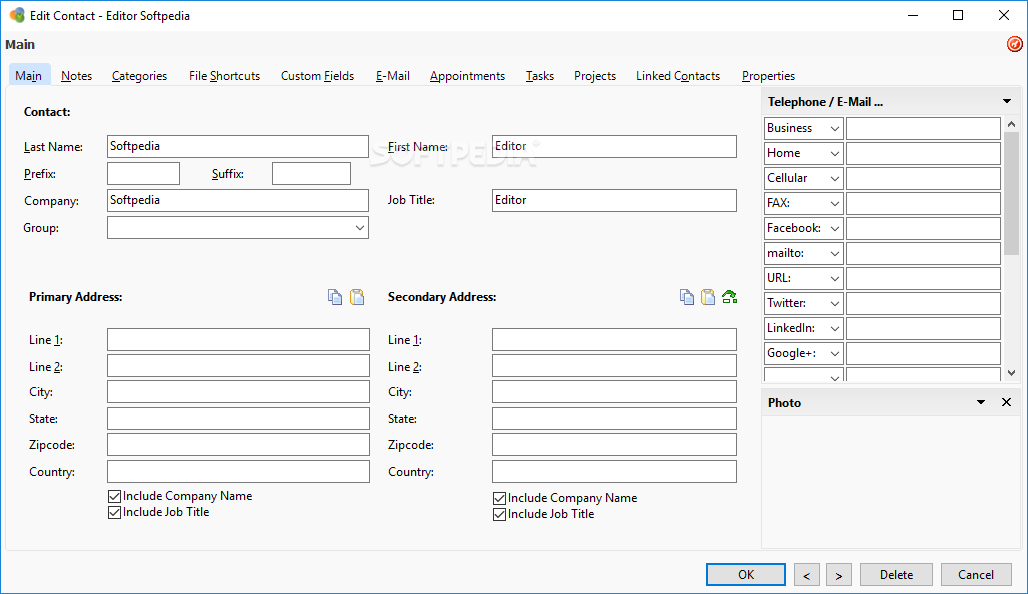
Task: Paste into the Secondary Address
Action: coord(708,297)
